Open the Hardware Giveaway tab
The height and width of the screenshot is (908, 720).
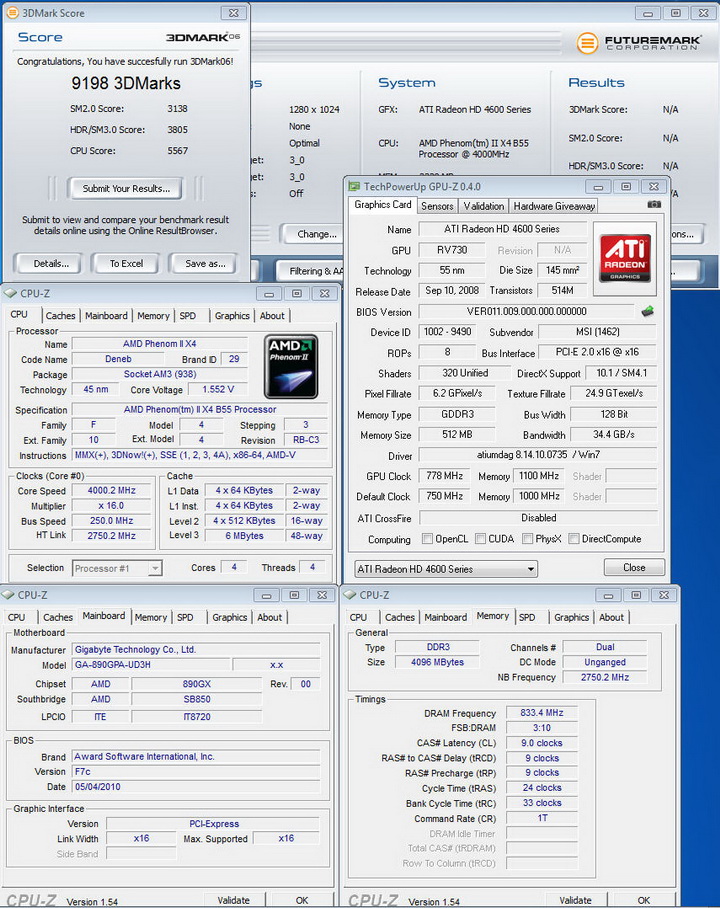click(554, 206)
